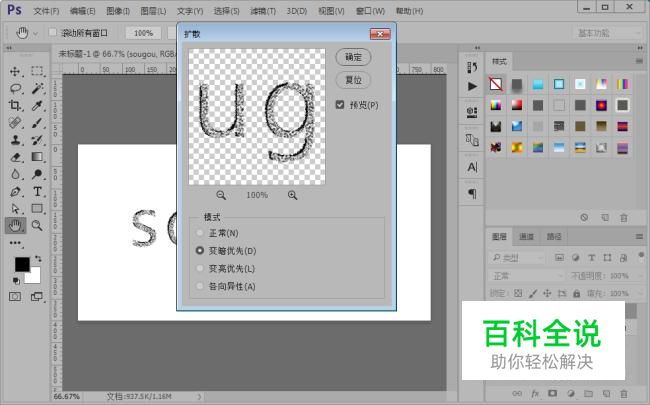Choose 正常(N) mode radio button
The image size is (650, 405).
[200, 233]
